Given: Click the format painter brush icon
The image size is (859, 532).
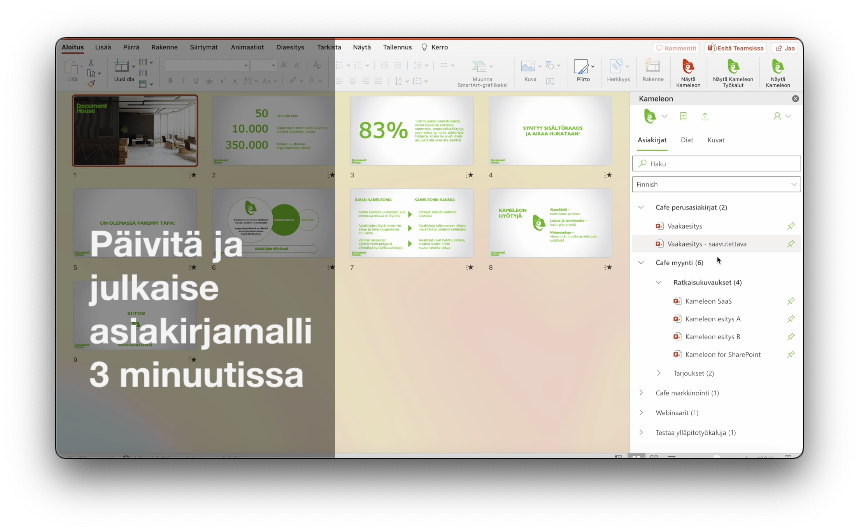Looking at the screenshot, I should pyautogui.click(x=91, y=83).
